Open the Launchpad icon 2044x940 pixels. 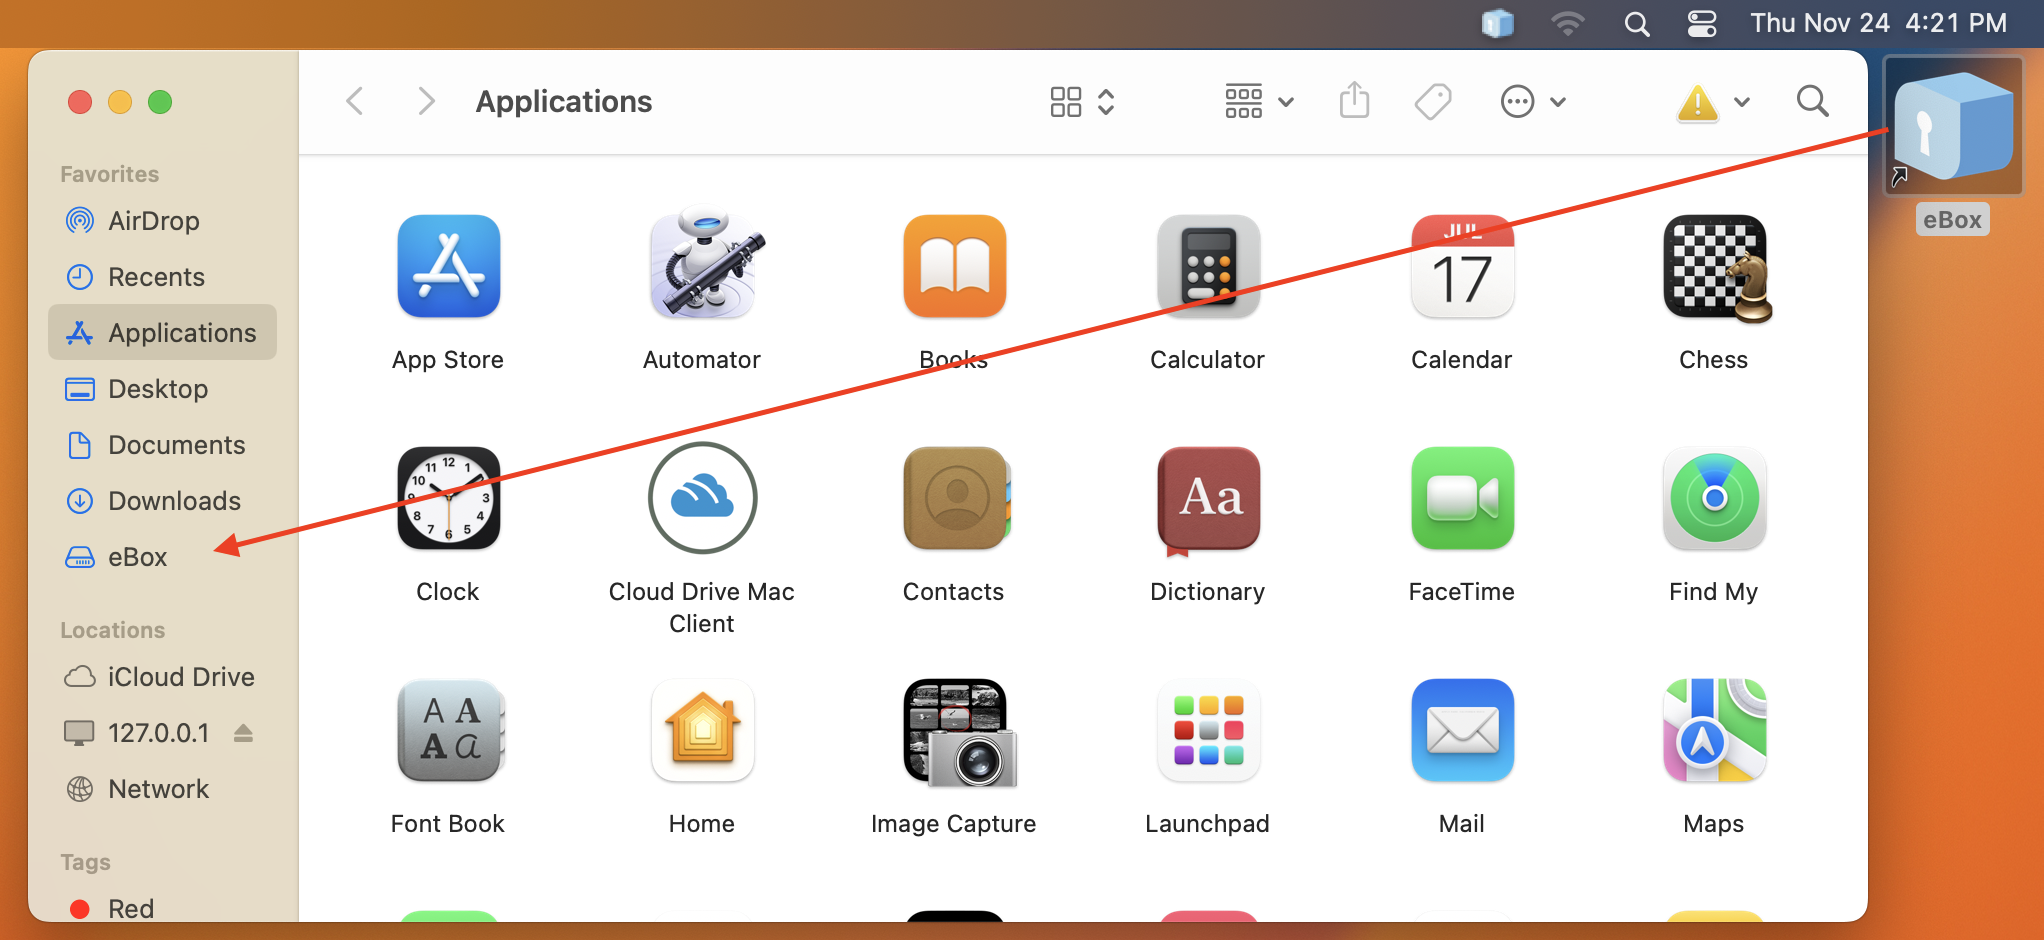[x=1208, y=730]
